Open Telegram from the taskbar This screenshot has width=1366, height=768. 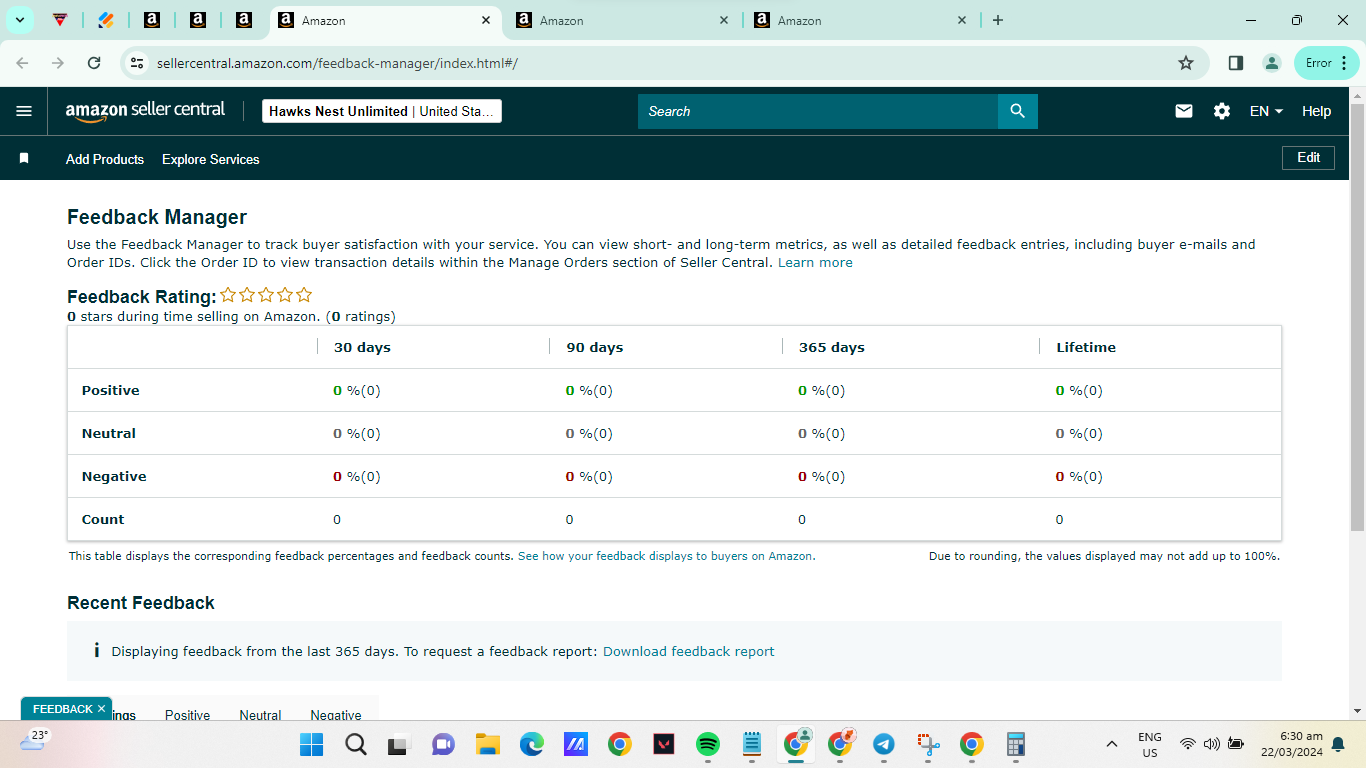coord(884,744)
